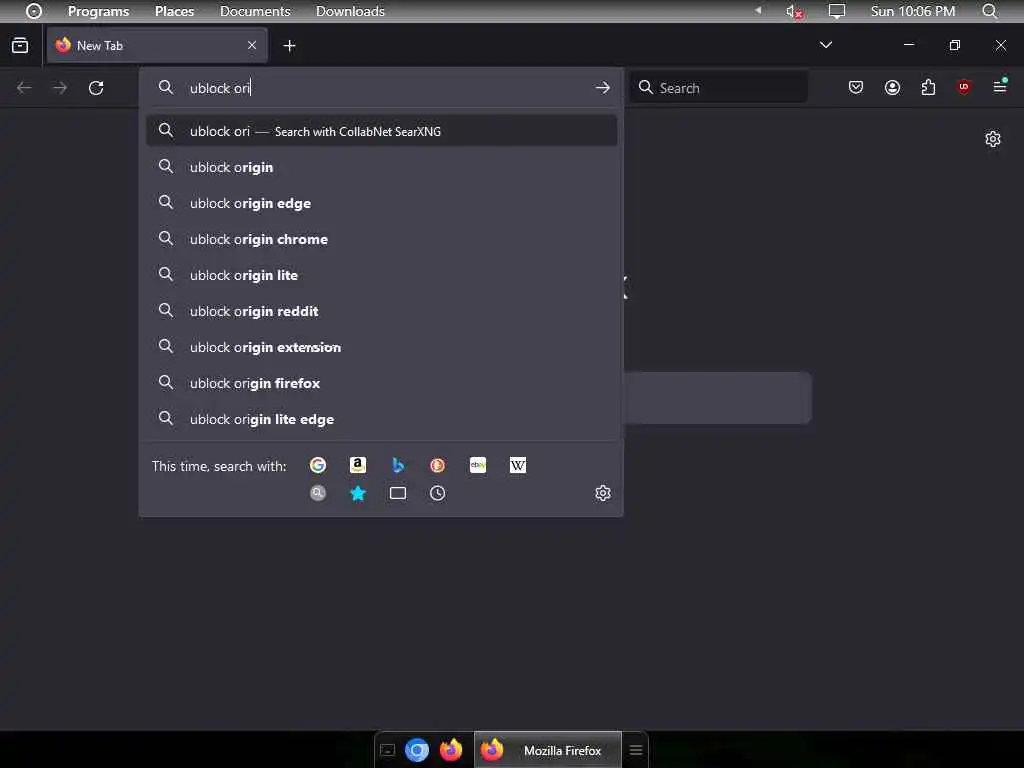
Task: Open search settings gear in dropdown
Action: click(x=603, y=493)
